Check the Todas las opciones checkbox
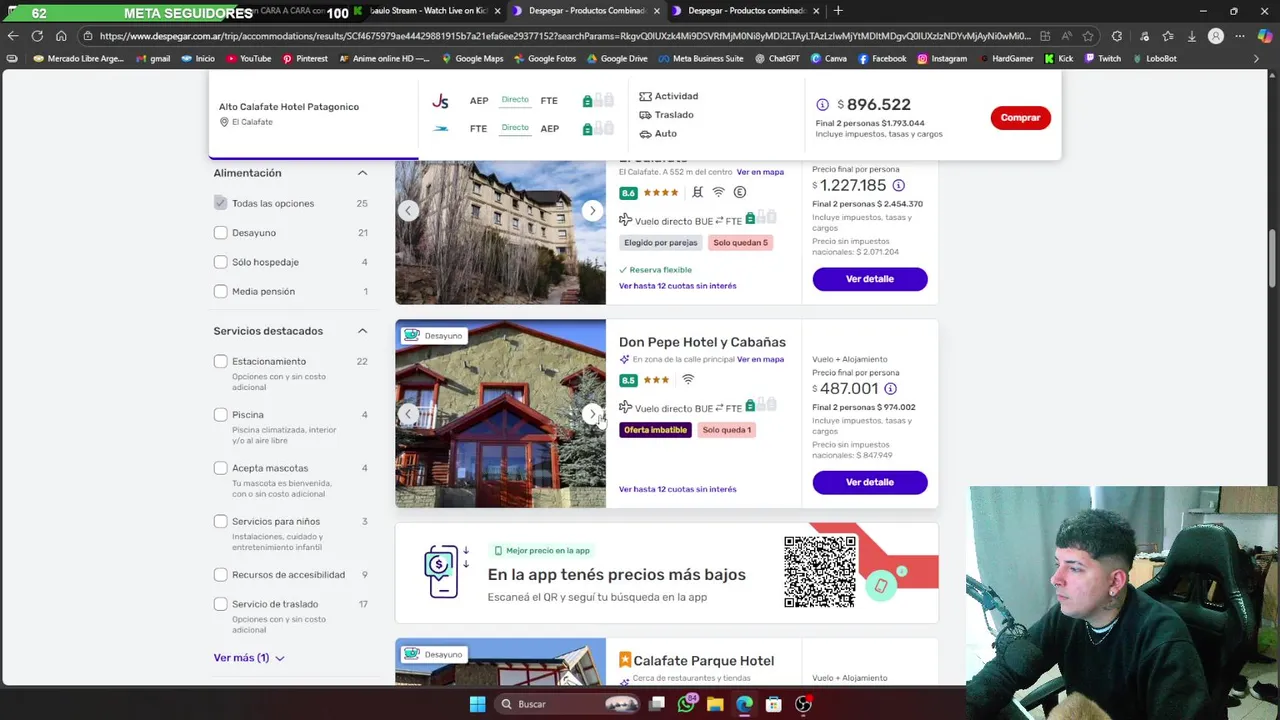The height and width of the screenshot is (720, 1280). (220, 203)
